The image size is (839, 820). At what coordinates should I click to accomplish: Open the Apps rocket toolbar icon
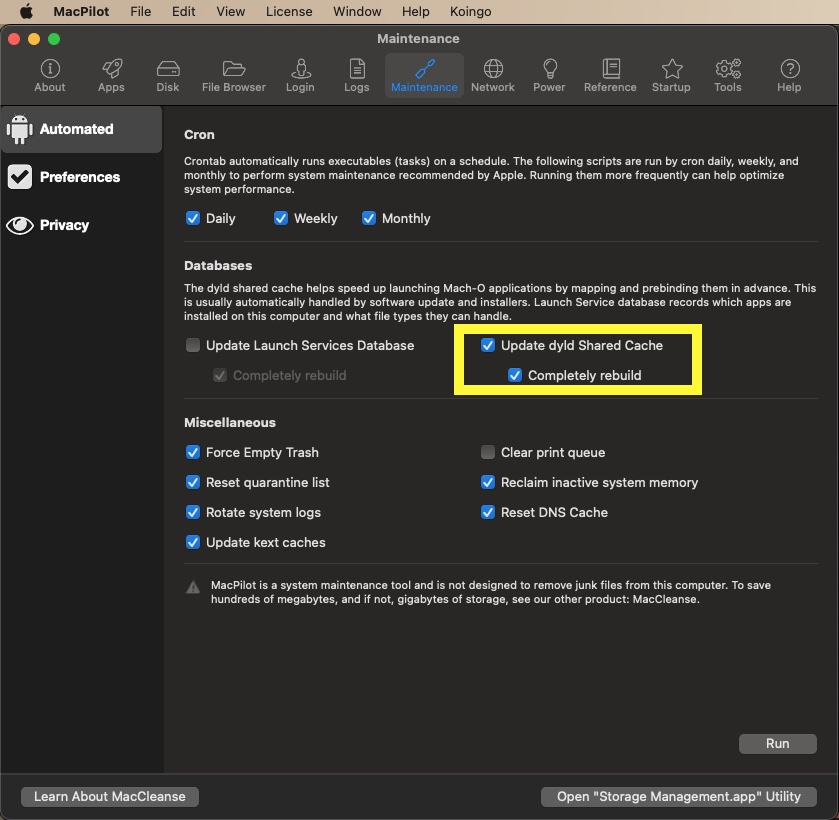[x=111, y=75]
